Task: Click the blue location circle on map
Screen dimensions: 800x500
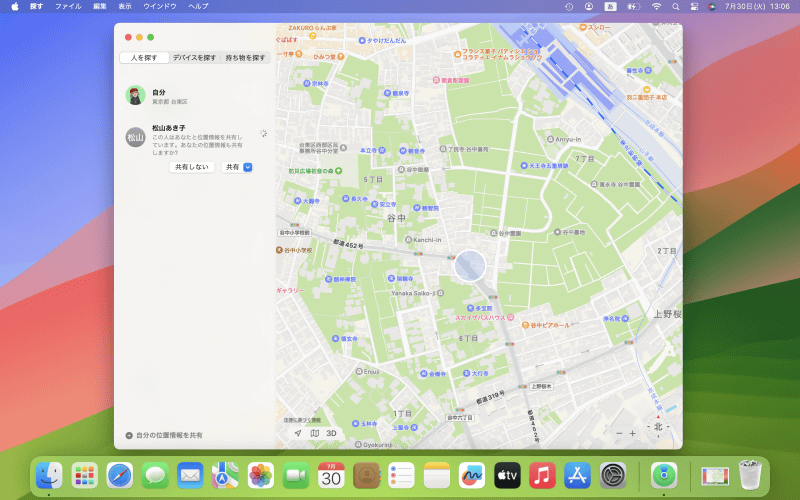Action: 470,265
